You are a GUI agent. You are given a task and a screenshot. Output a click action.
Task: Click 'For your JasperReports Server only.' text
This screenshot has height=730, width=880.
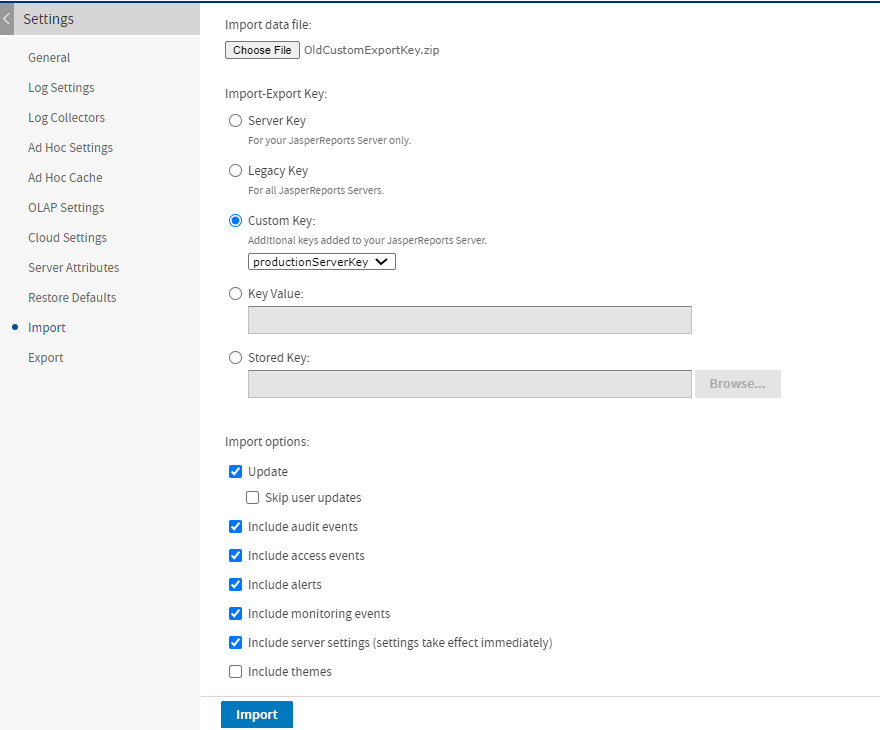(x=329, y=140)
